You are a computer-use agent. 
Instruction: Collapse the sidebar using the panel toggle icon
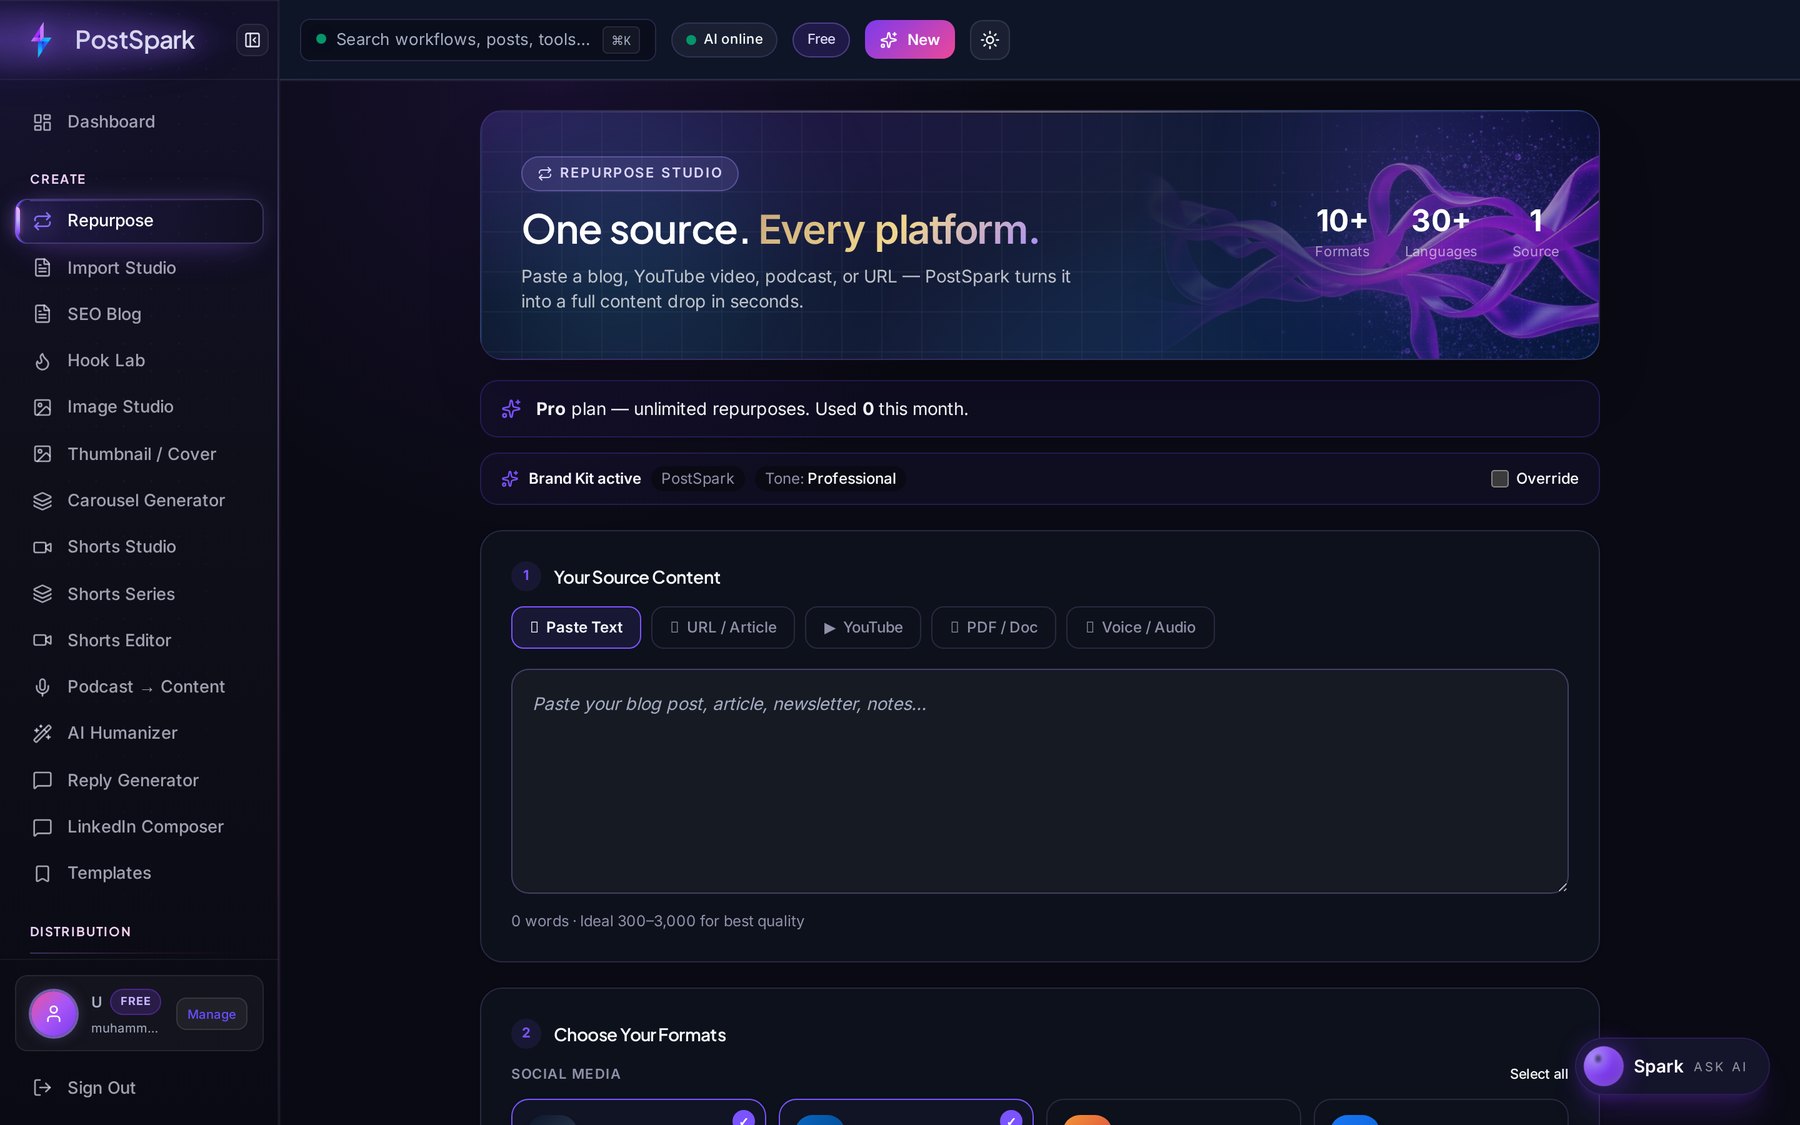click(x=252, y=40)
